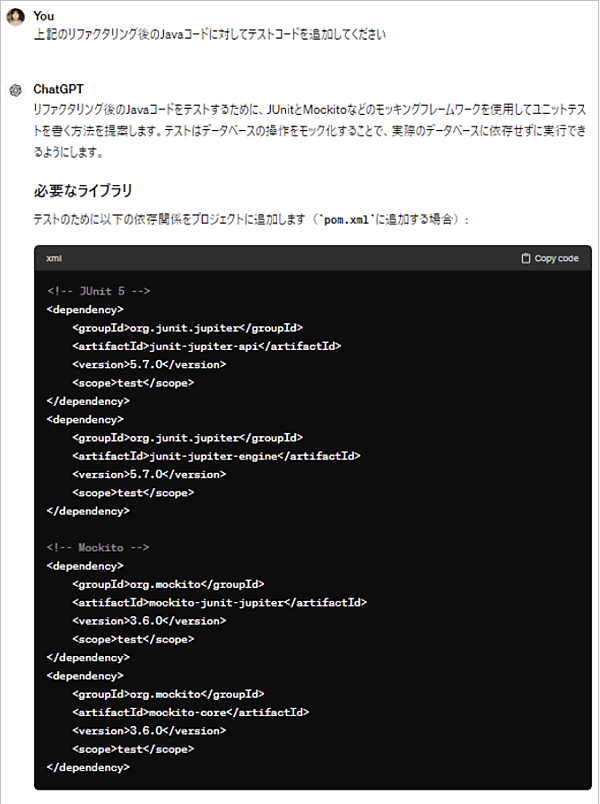This screenshot has height=804, width=600.
Task: Click the last closing dependency tag
Action: [x=88, y=767]
